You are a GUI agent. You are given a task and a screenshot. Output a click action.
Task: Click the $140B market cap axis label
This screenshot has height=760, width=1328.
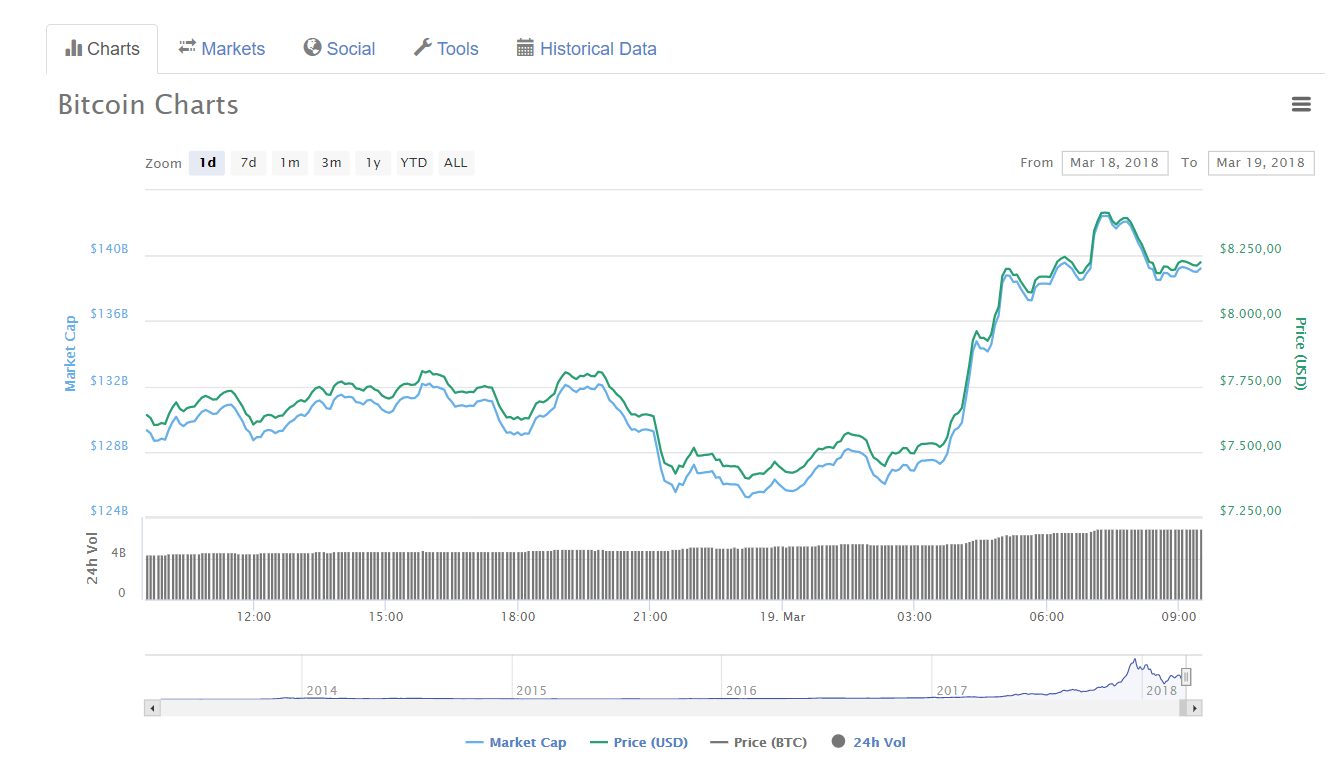tap(110, 248)
